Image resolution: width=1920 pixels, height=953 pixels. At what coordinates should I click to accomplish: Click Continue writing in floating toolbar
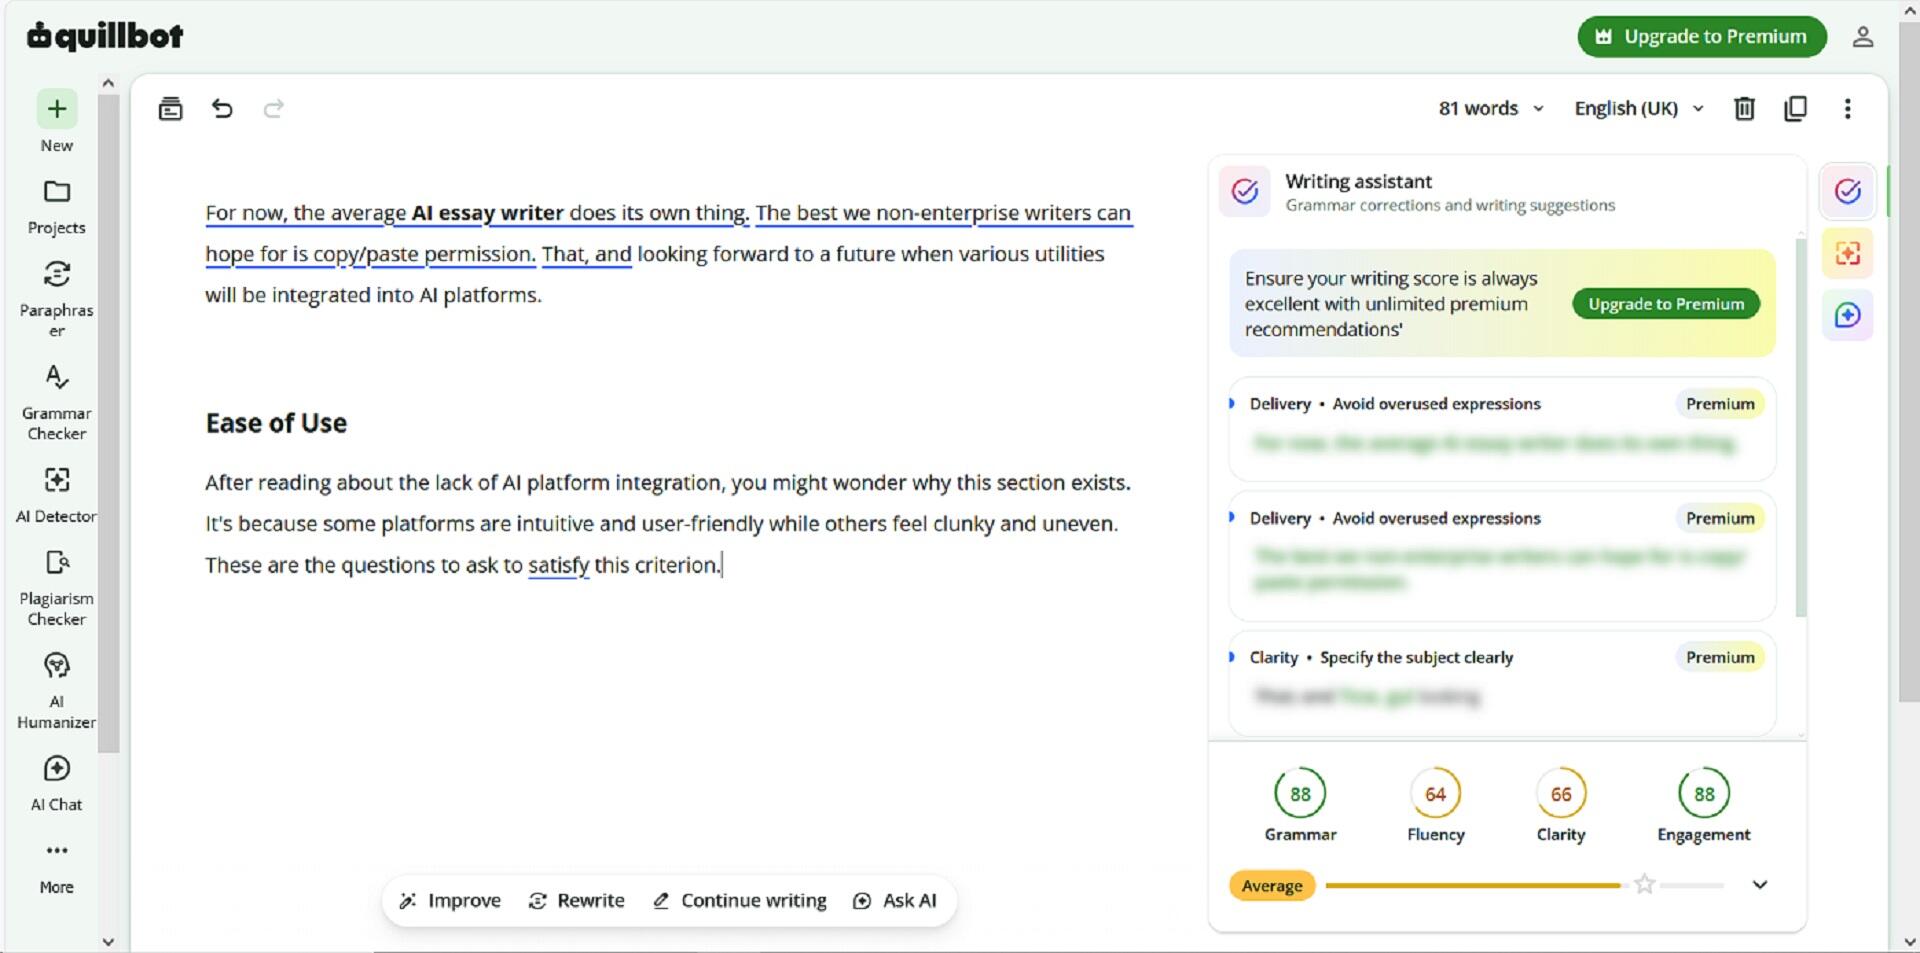[740, 900]
